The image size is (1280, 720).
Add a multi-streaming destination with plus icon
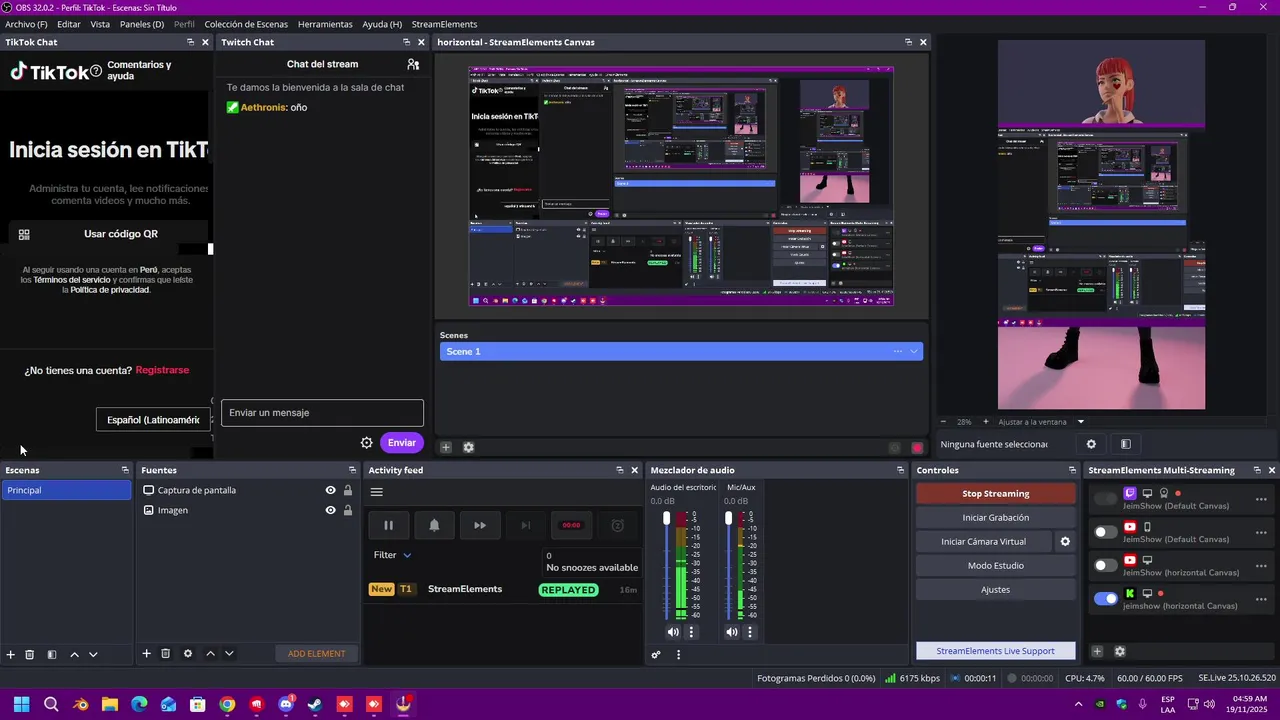(1097, 652)
